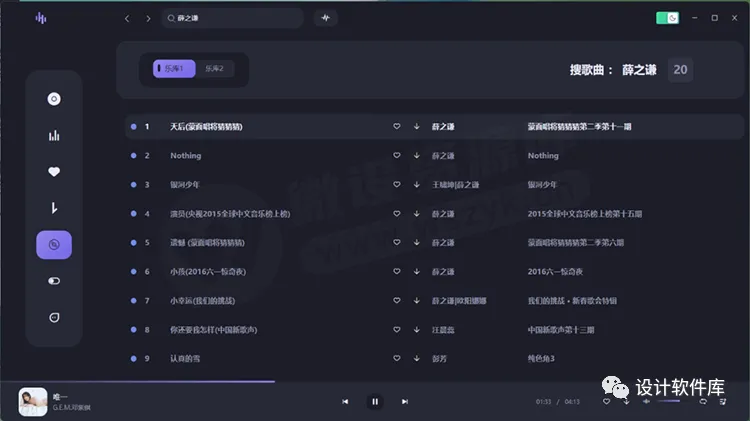Viewport: 750px width, 421px height.
Task: Open the album name Nothing in row 2
Action: (543, 155)
